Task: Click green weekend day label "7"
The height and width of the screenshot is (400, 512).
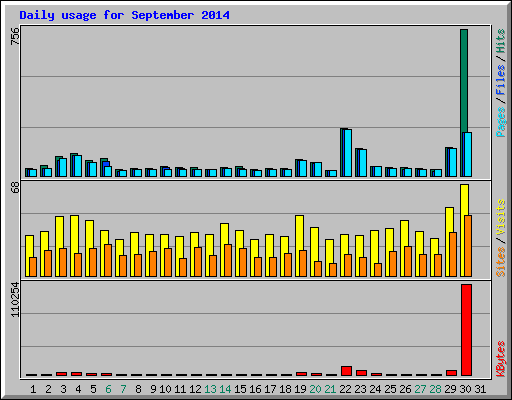Action: [x=123, y=389]
